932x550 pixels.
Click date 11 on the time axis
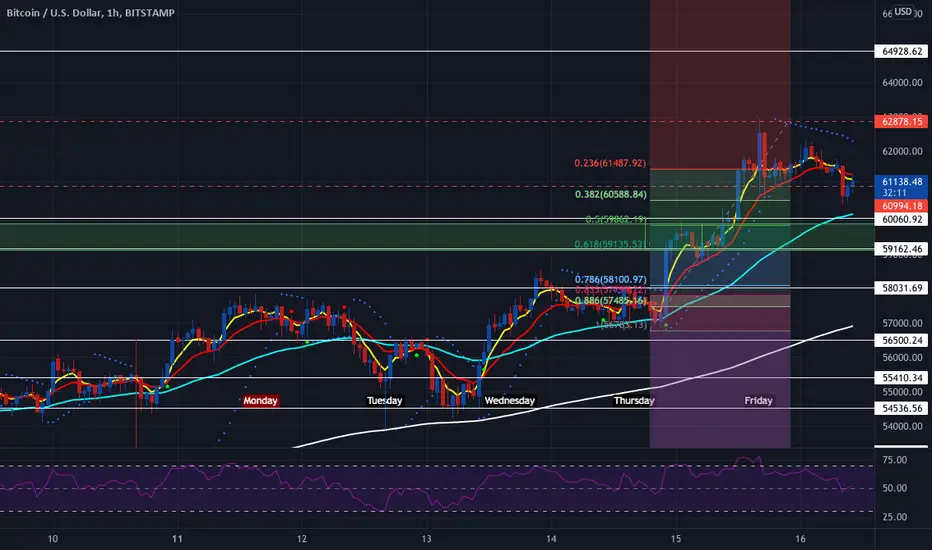pos(177,539)
